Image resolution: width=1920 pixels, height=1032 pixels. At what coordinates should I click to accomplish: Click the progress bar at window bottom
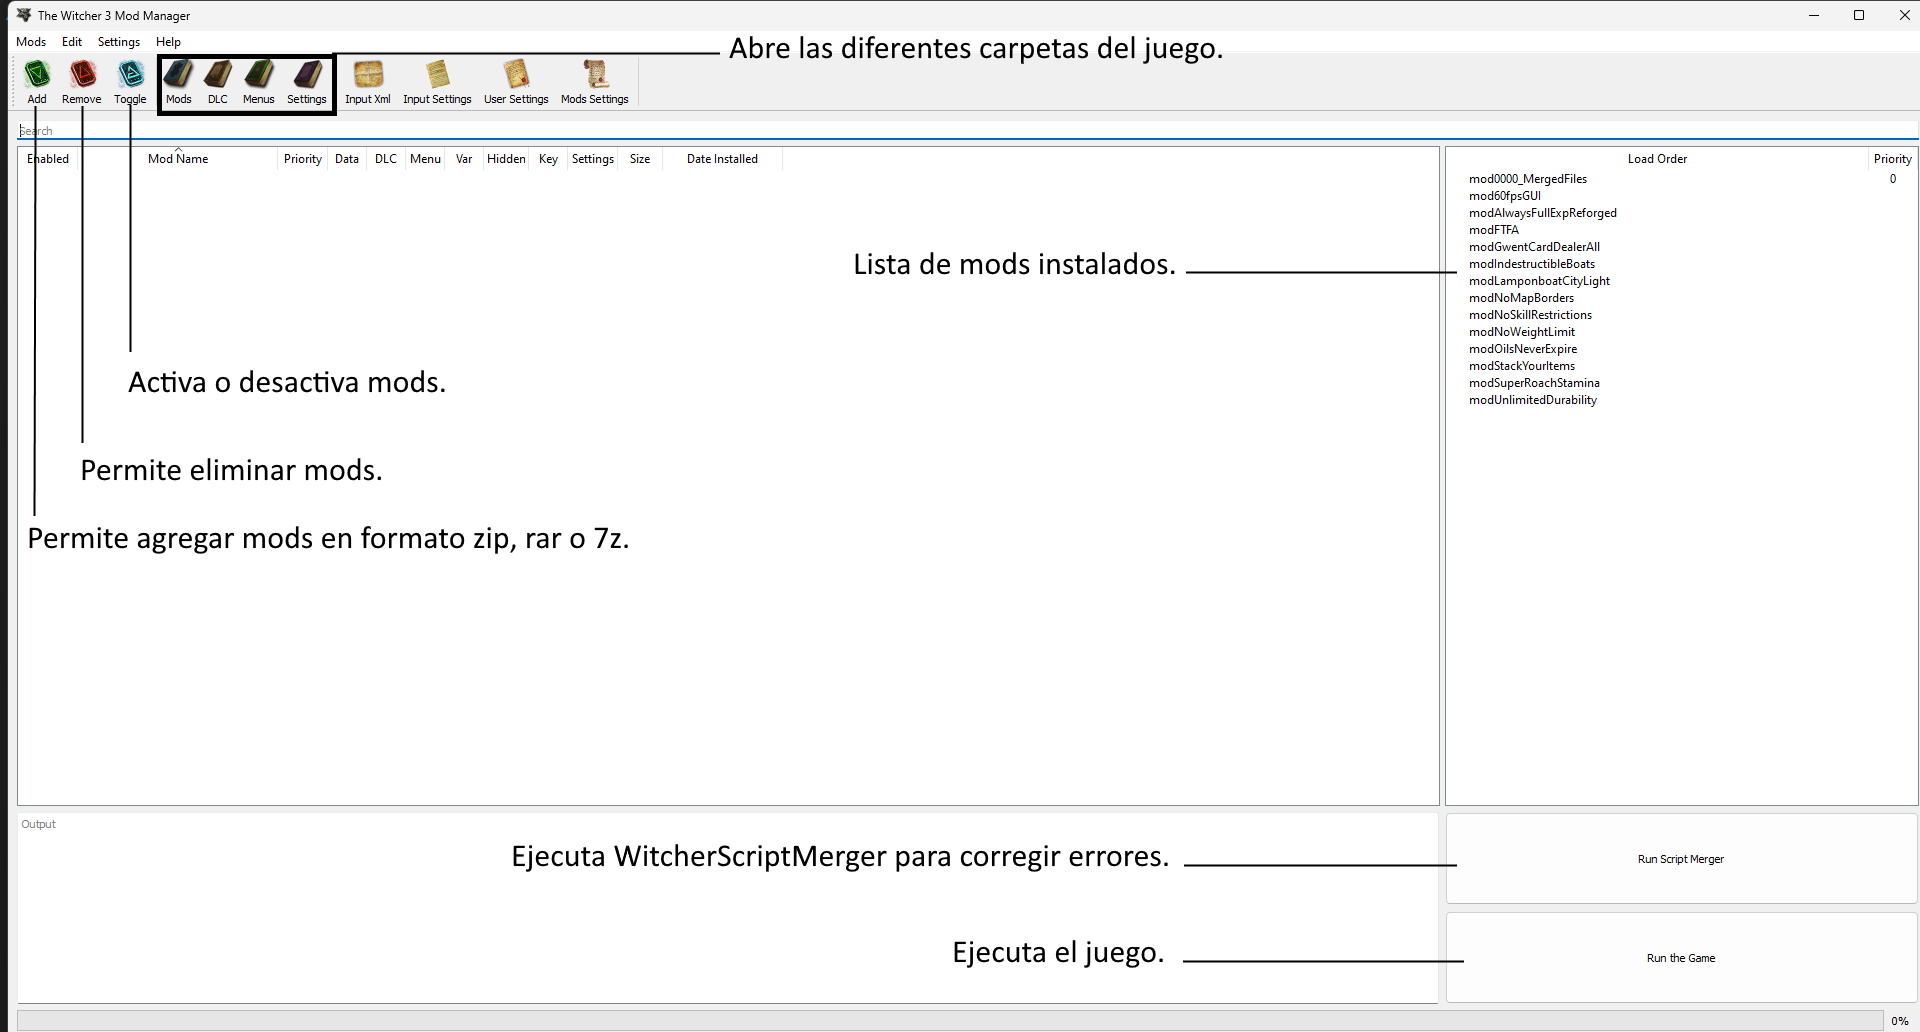(950, 1020)
